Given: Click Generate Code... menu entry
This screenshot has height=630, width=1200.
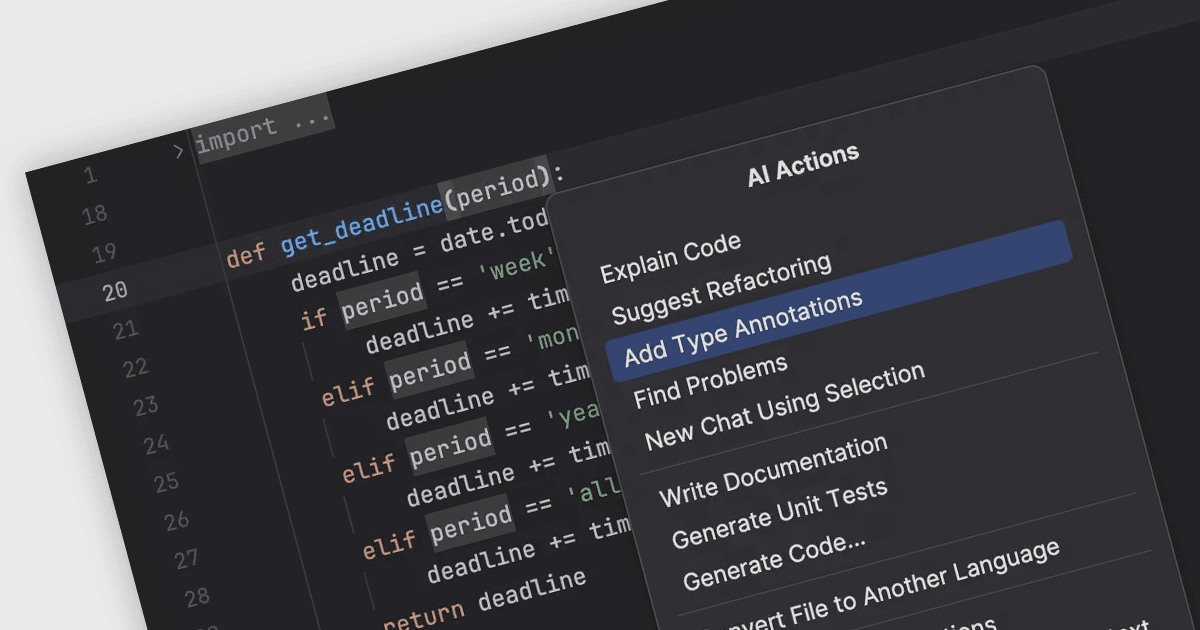Looking at the screenshot, I should click(775, 562).
